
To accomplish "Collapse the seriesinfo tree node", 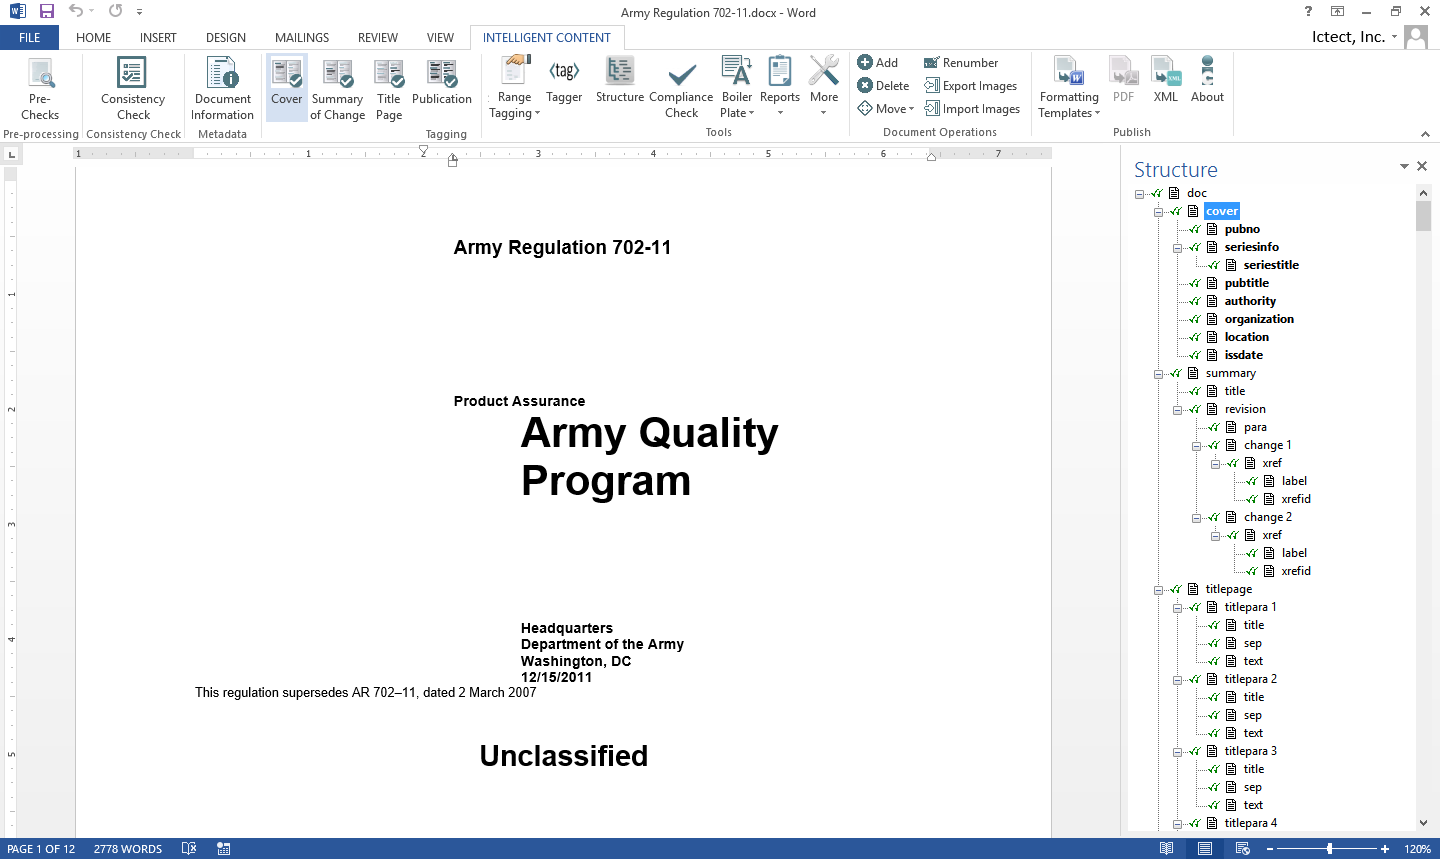I will coord(1177,248).
